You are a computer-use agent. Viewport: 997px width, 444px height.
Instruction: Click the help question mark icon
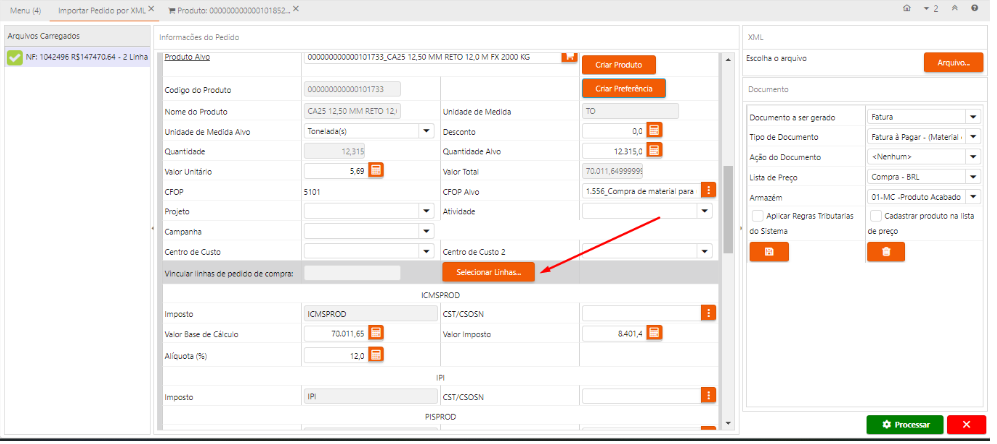tap(974, 8)
